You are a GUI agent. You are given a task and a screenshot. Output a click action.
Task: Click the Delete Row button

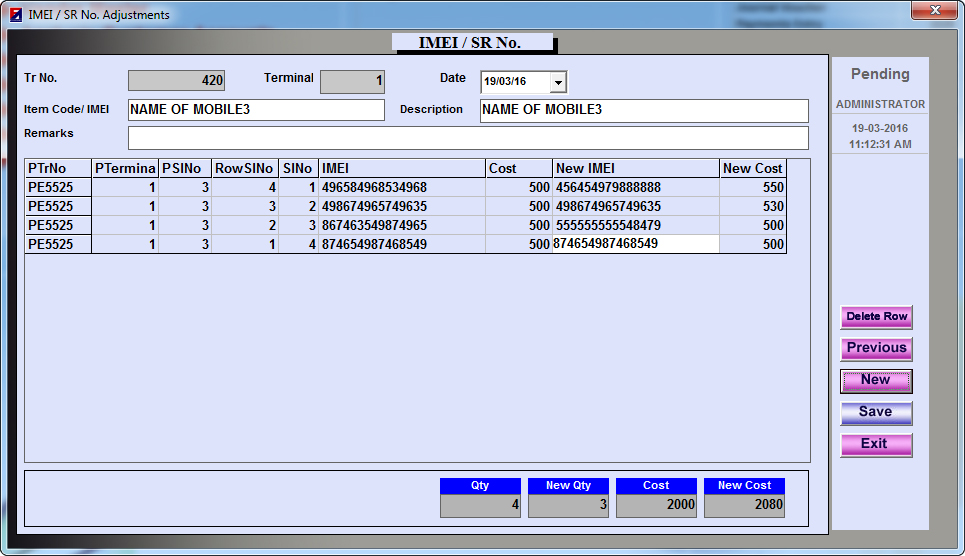(876, 317)
